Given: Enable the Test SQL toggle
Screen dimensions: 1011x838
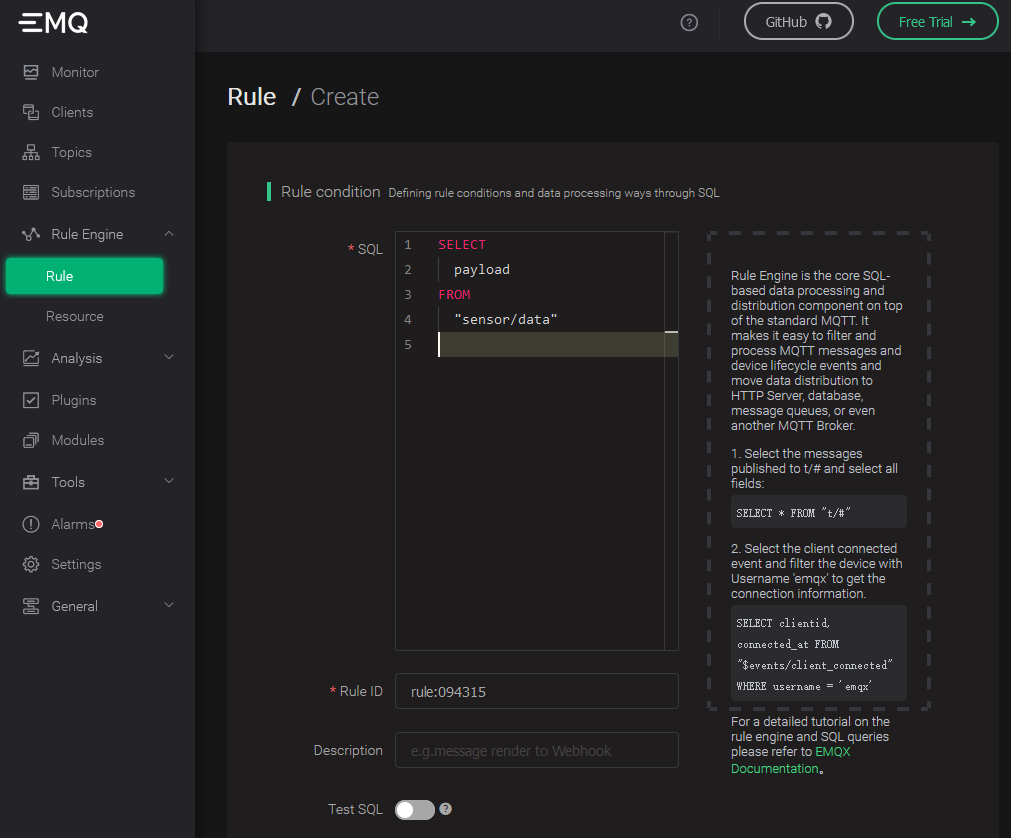Looking at the screenshot, I should (414, 809).
